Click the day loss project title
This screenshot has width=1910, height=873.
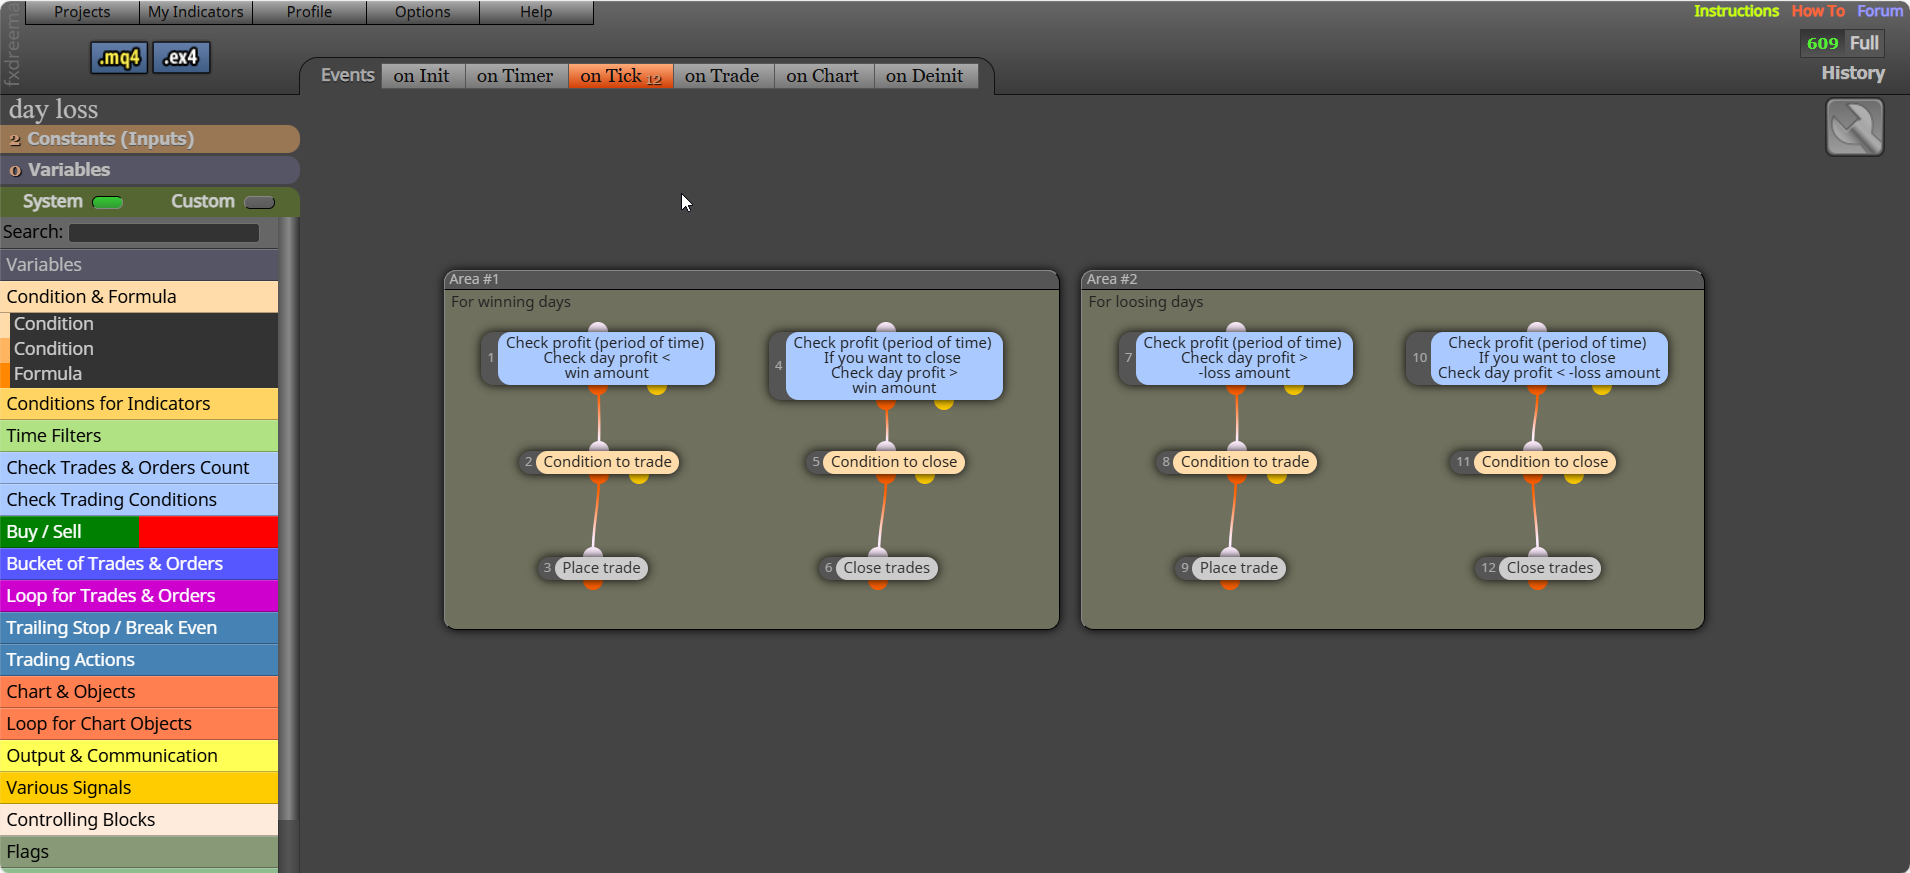tap(54, 109)
